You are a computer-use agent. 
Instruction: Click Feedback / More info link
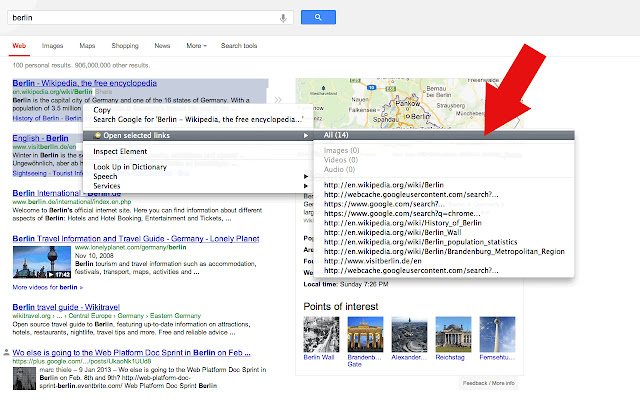tap(489, 383)
